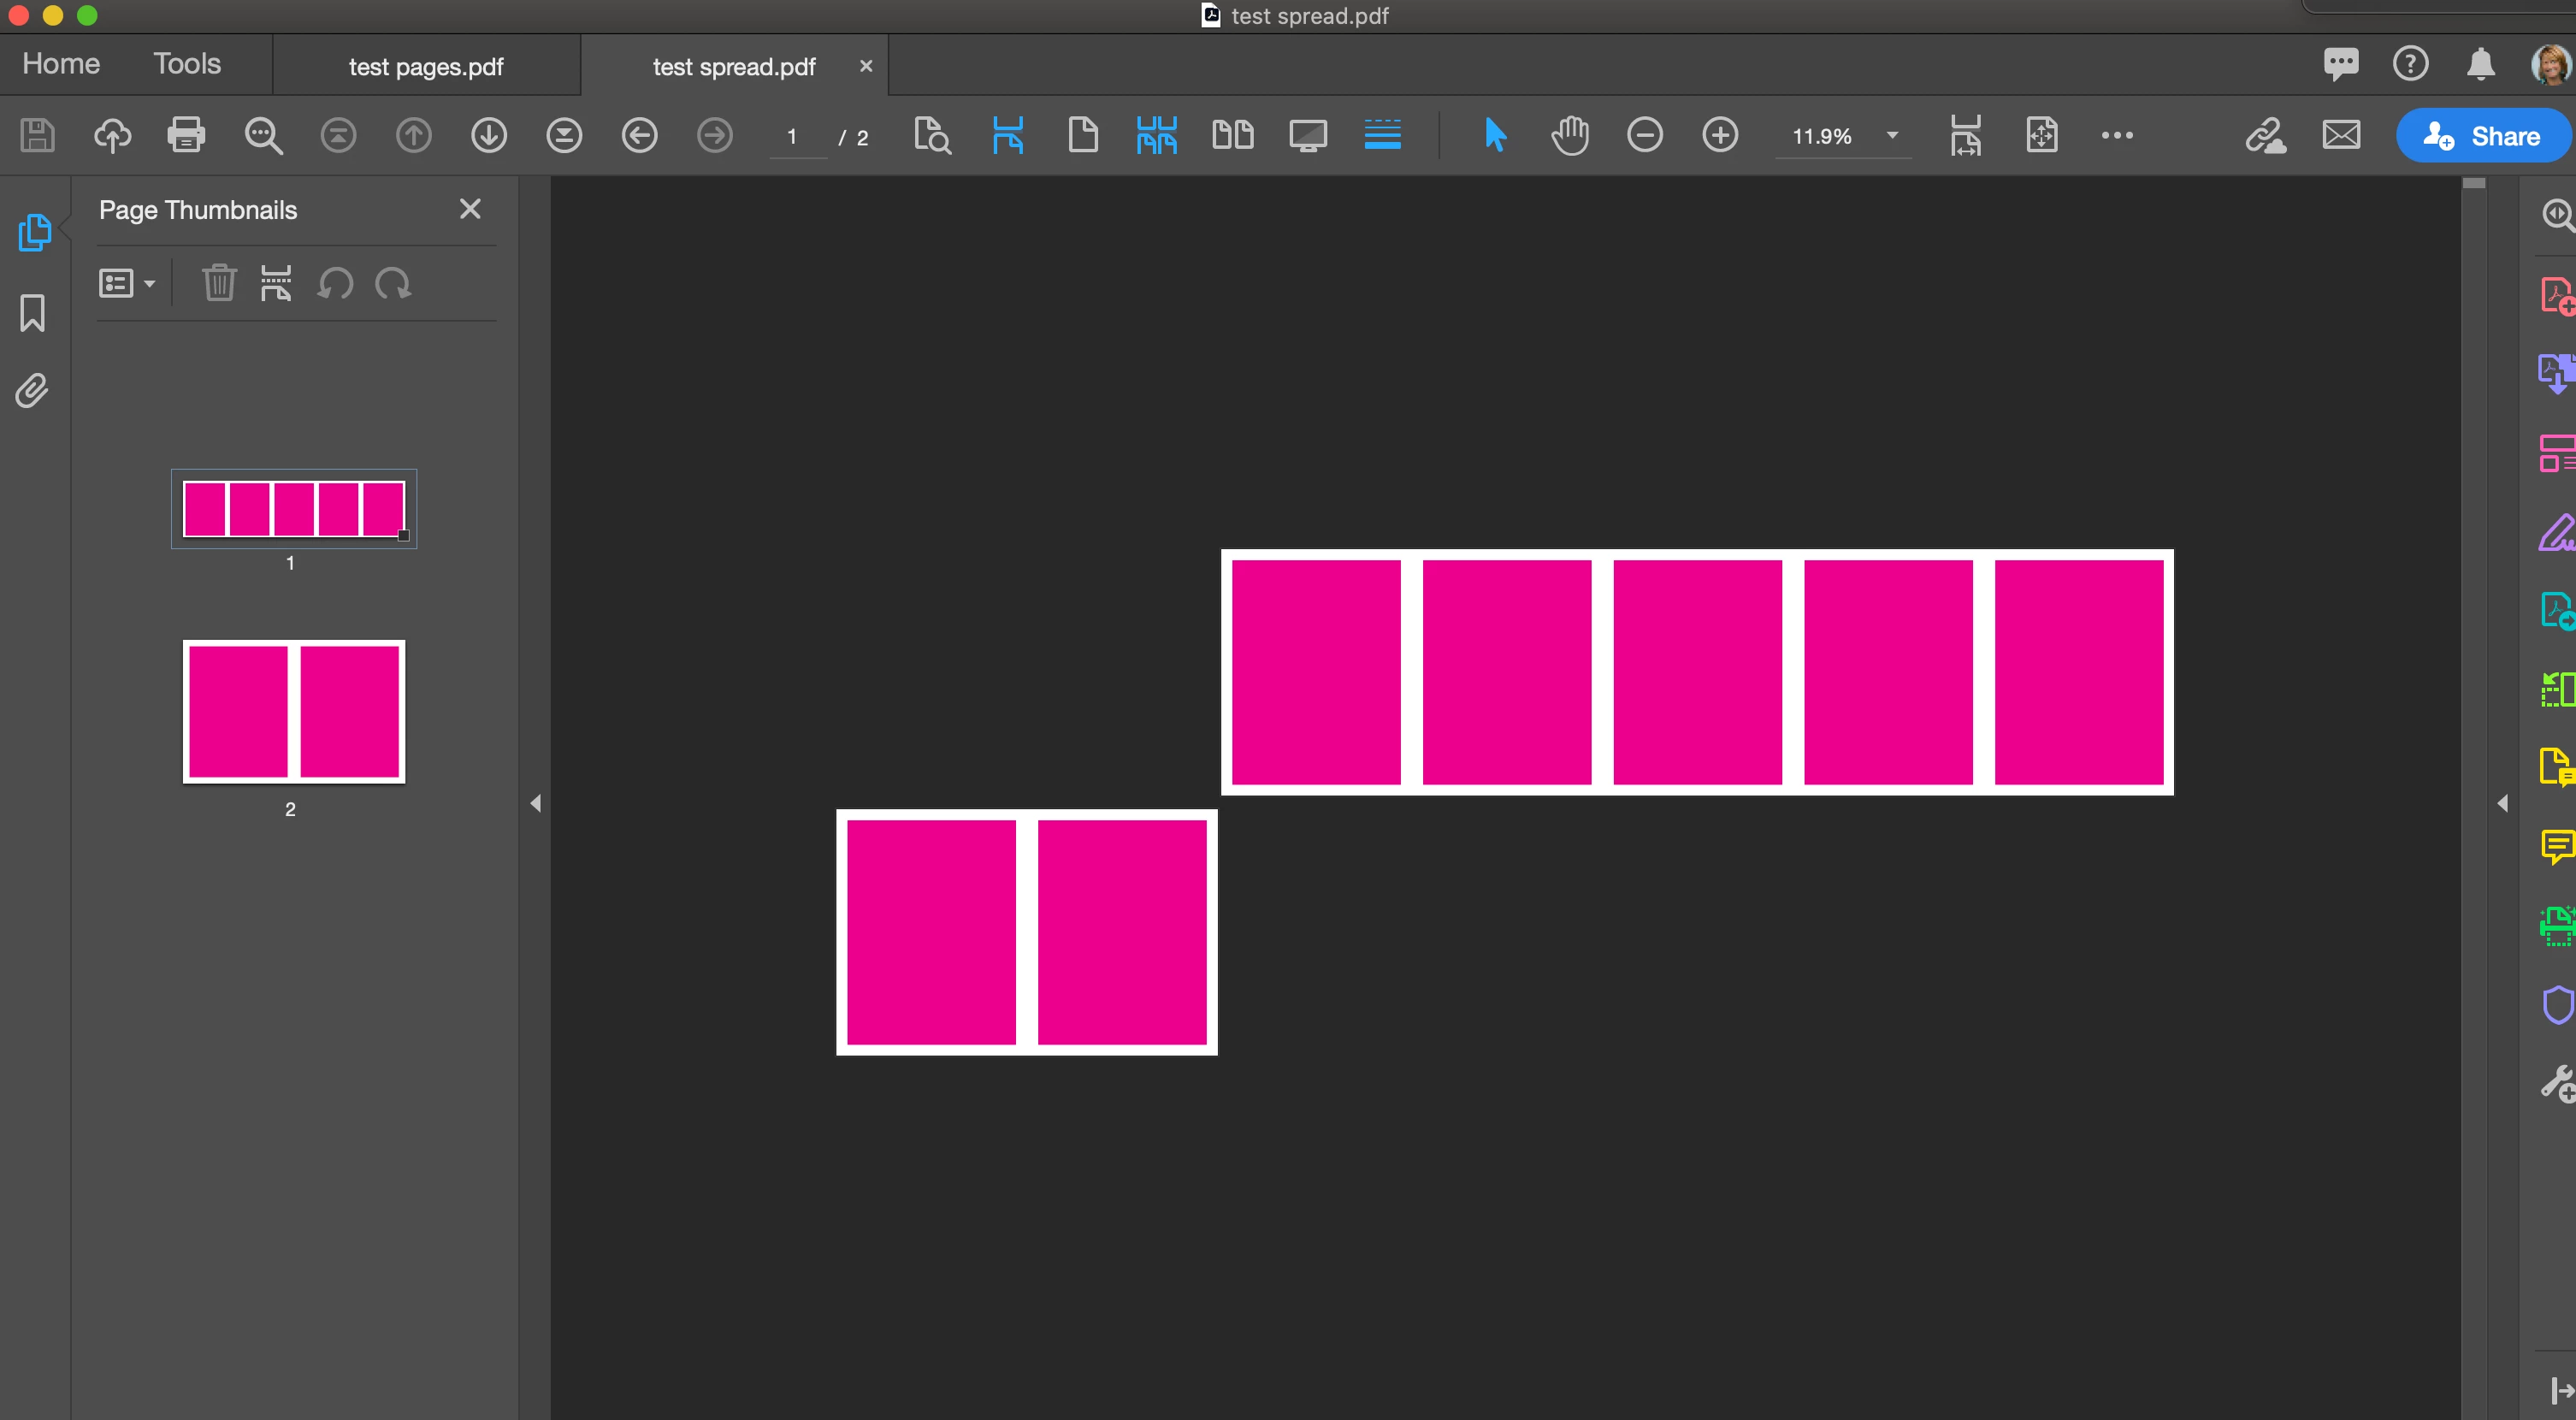Click the Print file icon
Screen dimensions: 2576x1420
(x=186, y=135)
